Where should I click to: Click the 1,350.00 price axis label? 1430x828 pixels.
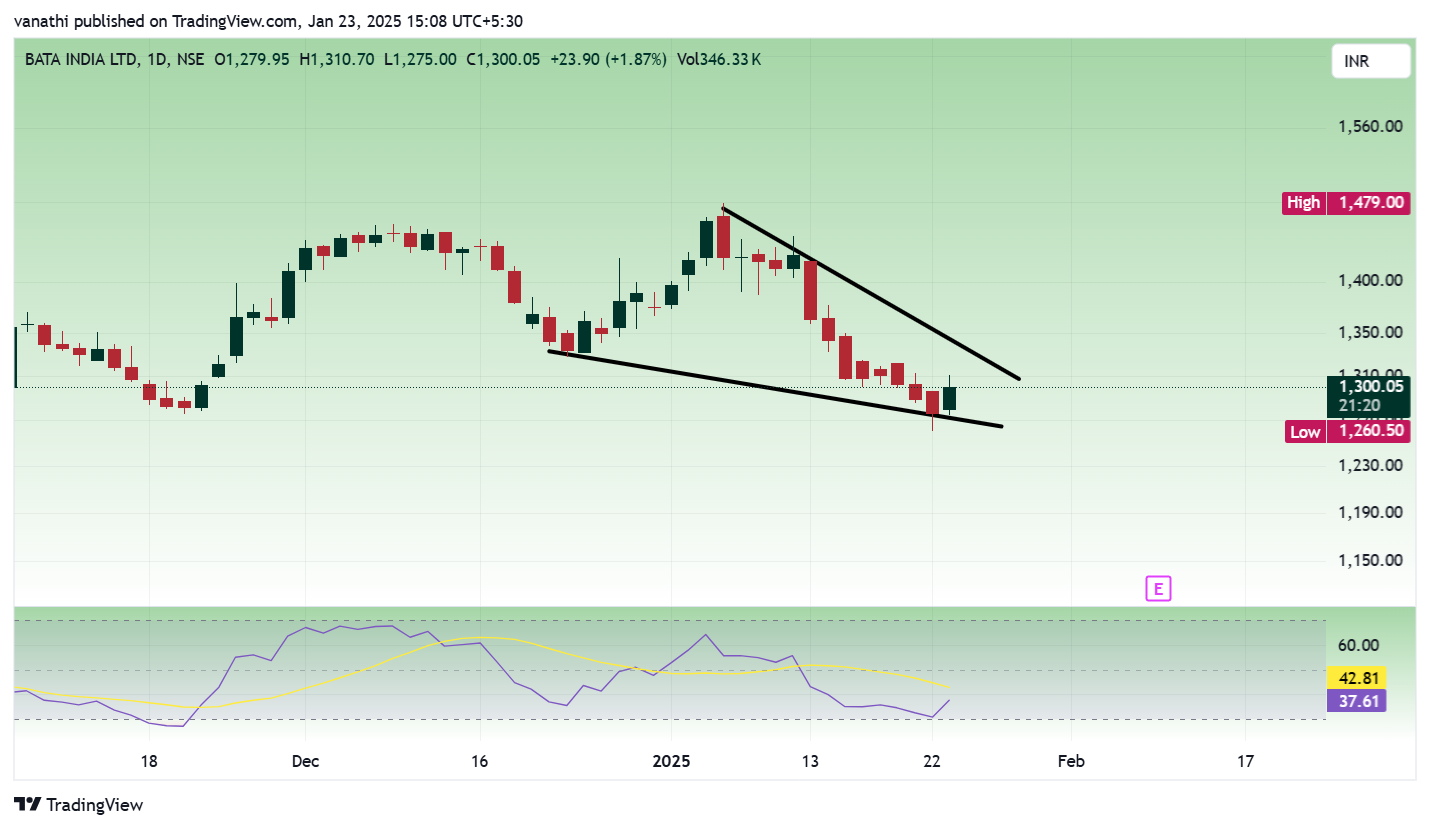pos(1372,333)
